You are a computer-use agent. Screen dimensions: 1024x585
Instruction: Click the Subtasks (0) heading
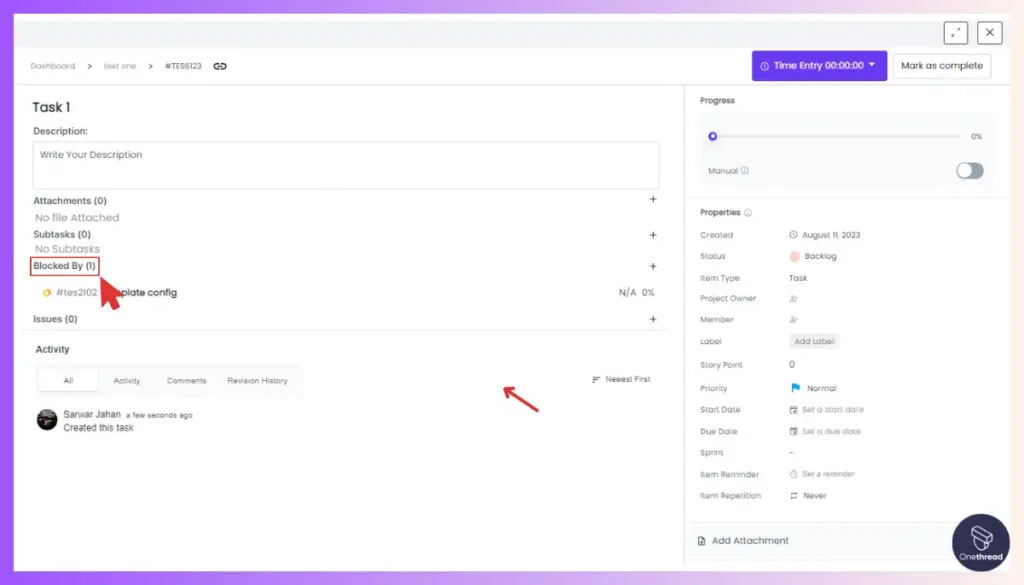pyautogui.click(x=62, y=234)
